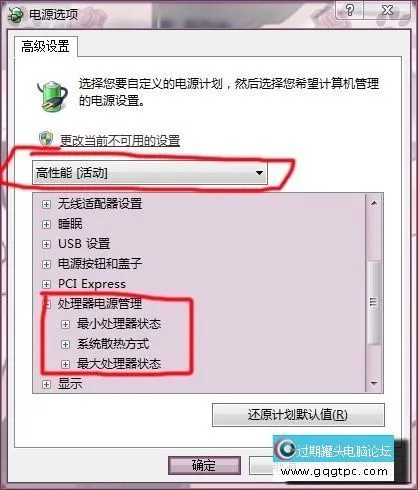Click the settings list scrollbar thumb

point(374,303)
